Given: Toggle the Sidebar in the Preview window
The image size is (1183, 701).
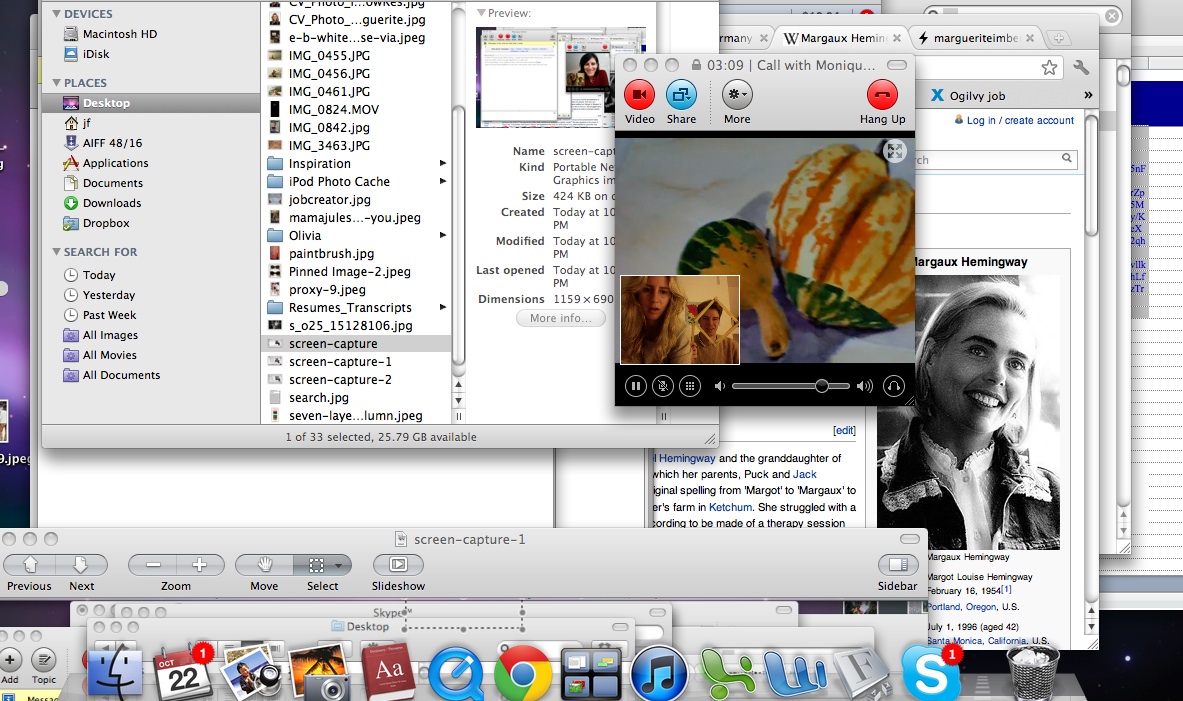Looking at the screenshot, I should click(897, 565).
